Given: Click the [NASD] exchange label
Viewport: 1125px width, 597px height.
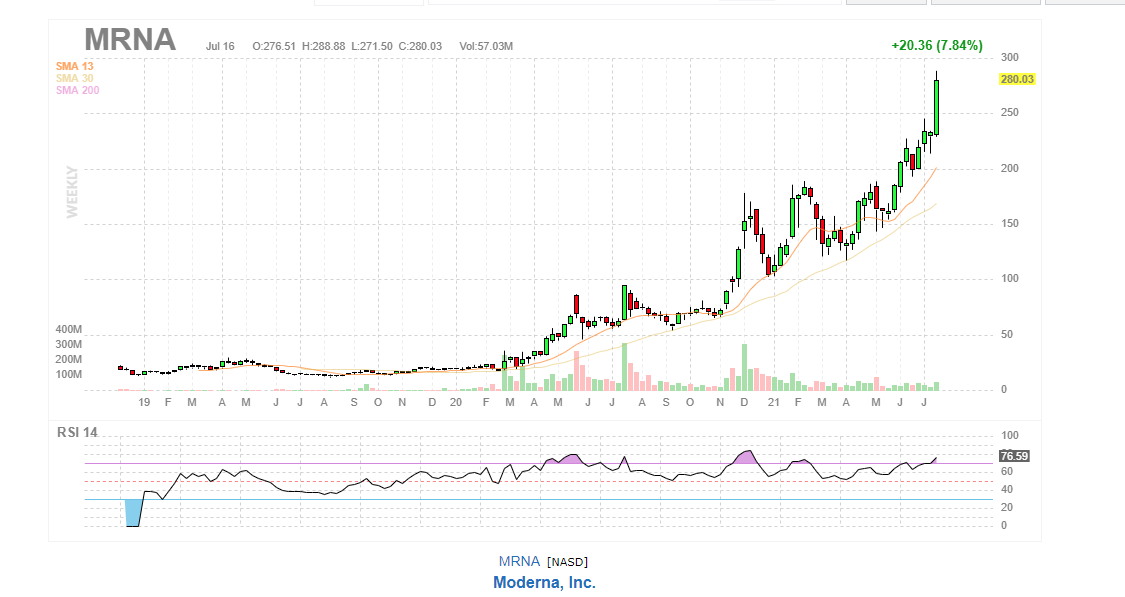Looking at the screenshot, I should (x=567, y=561).
